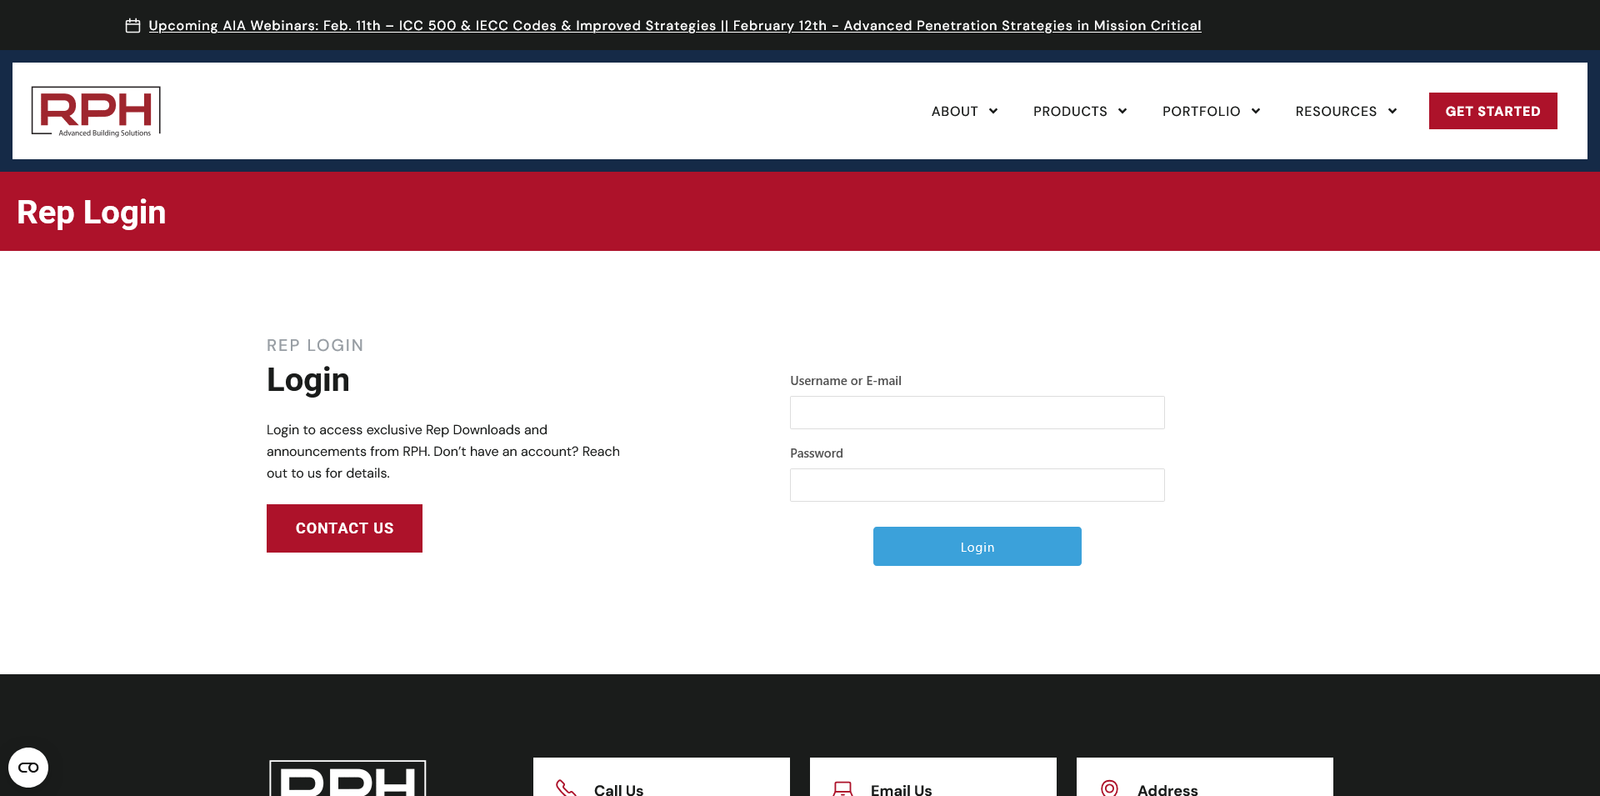Expand the About dropdown arrow
The image size is (1600, 796).
[993, 111]
